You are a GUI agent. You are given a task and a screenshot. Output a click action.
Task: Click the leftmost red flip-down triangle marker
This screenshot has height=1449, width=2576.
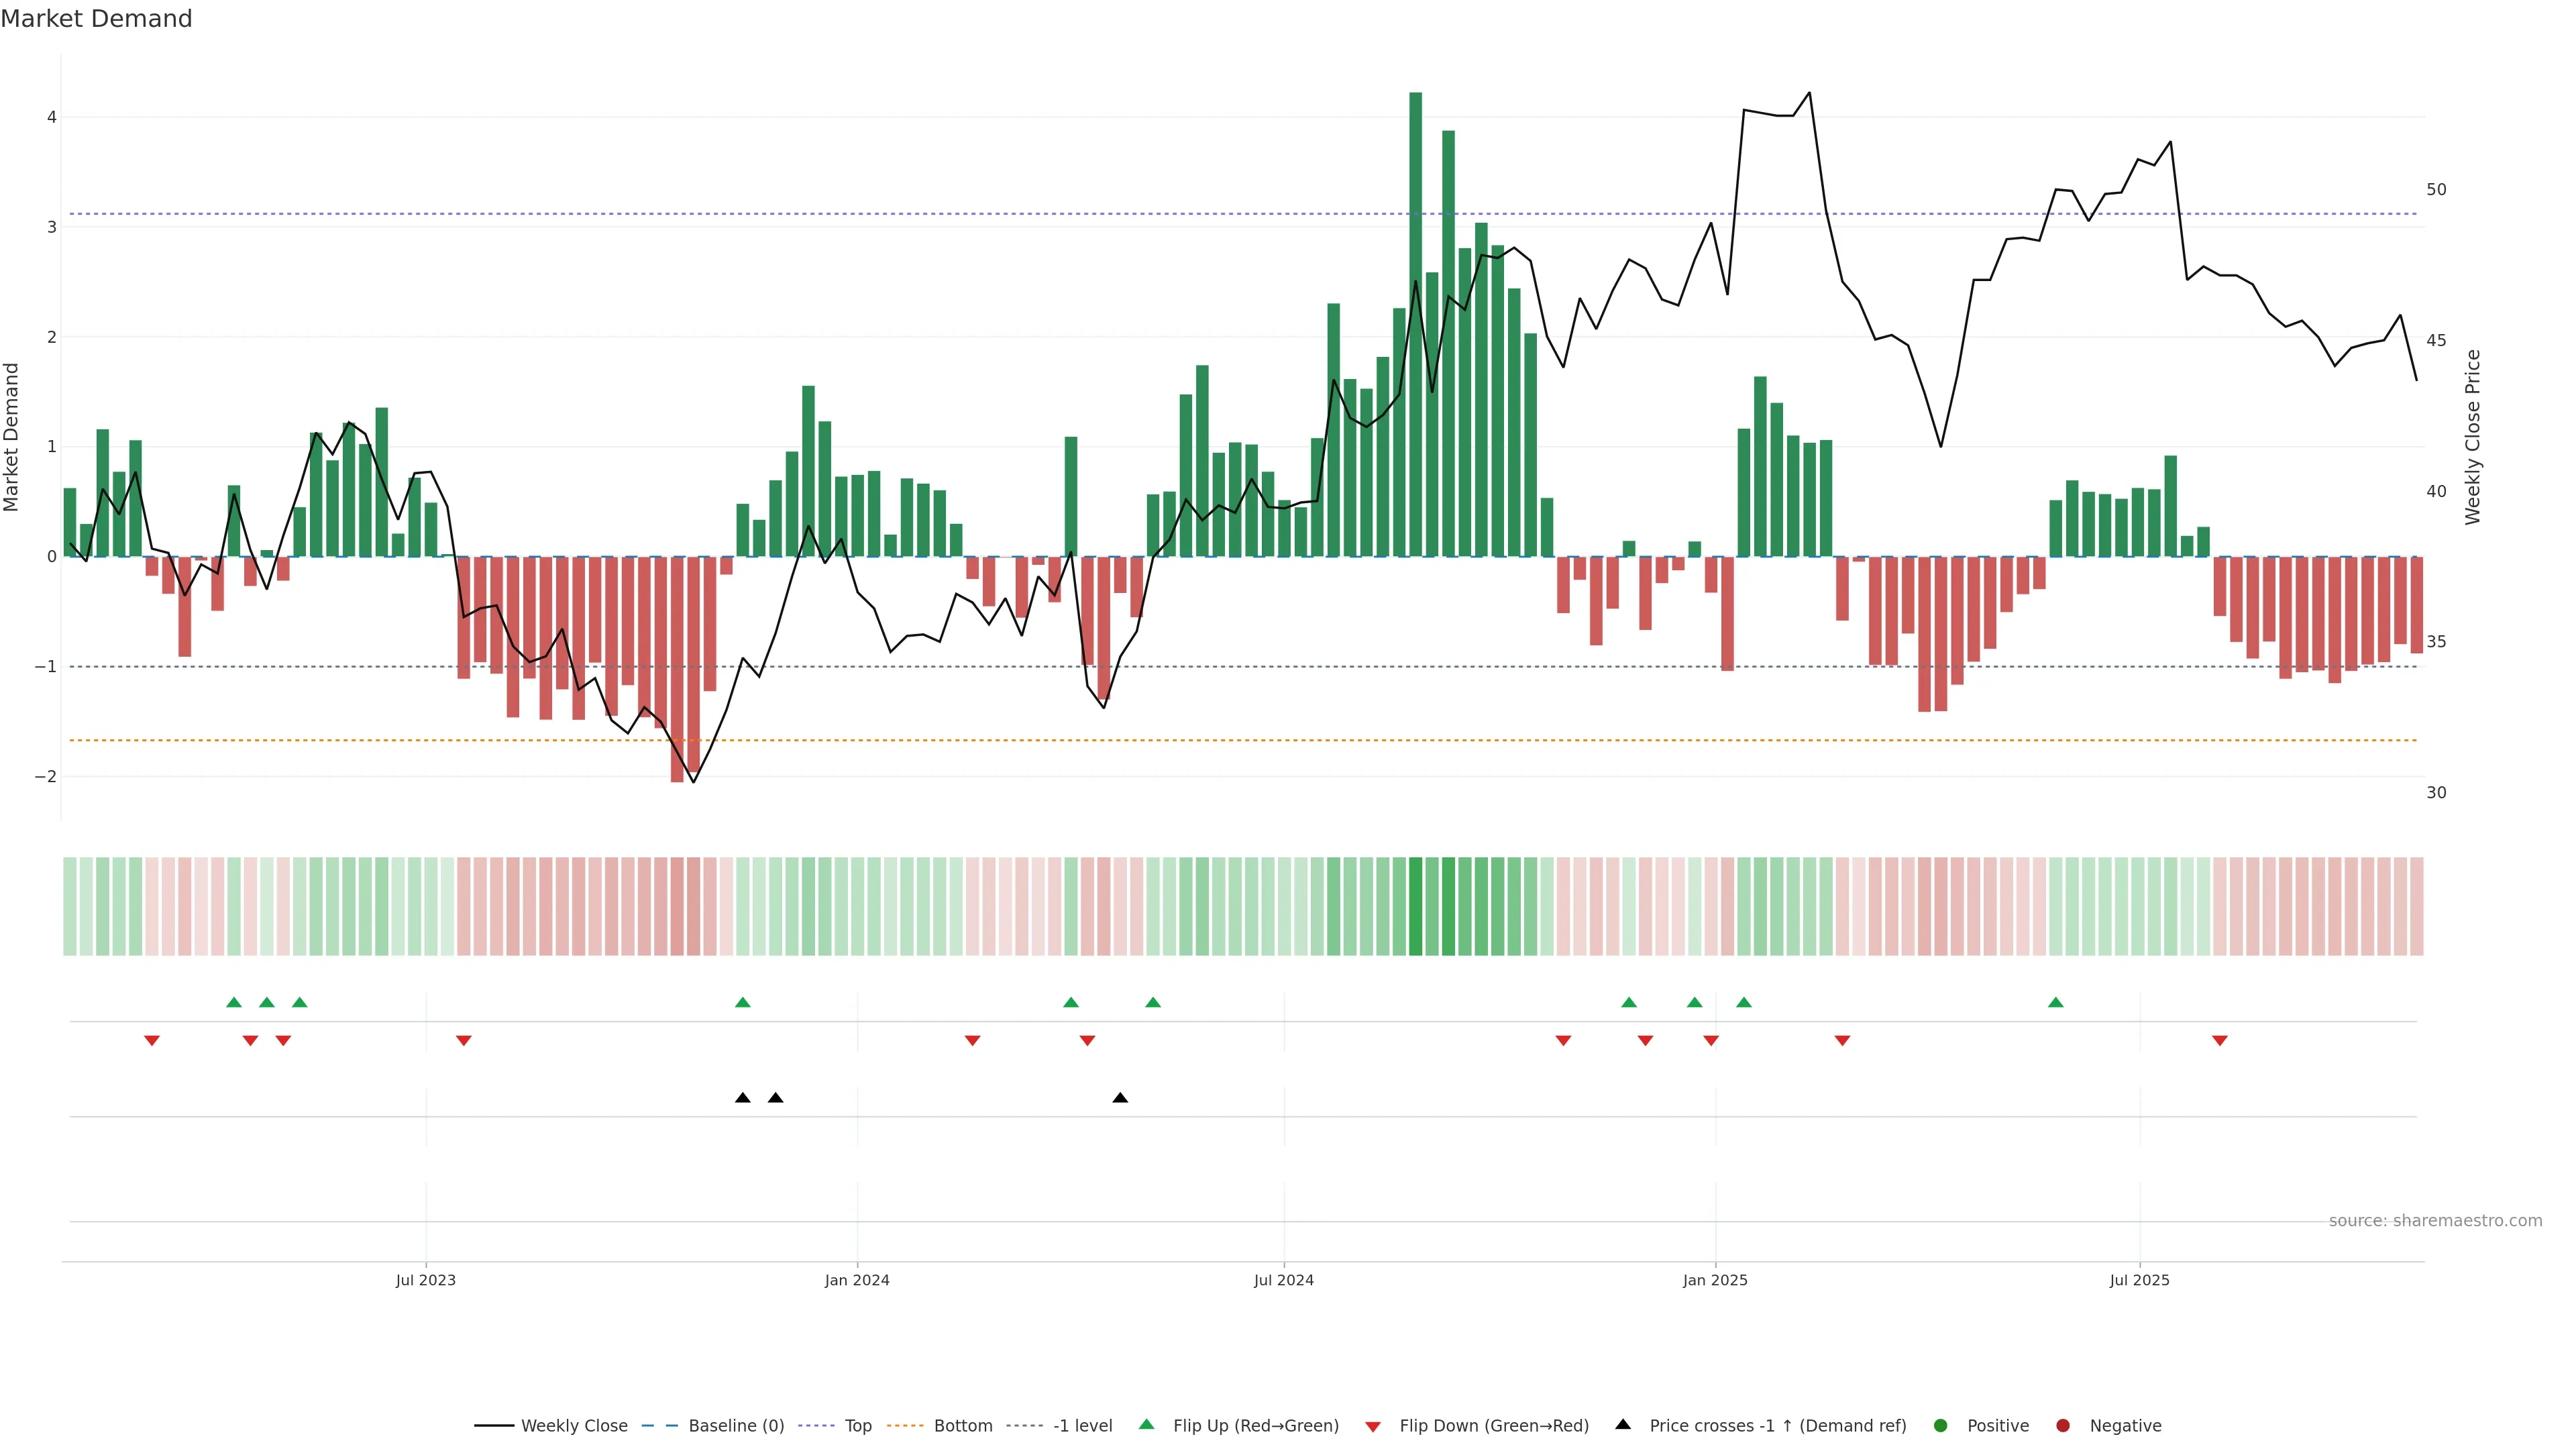point(152,1041)
